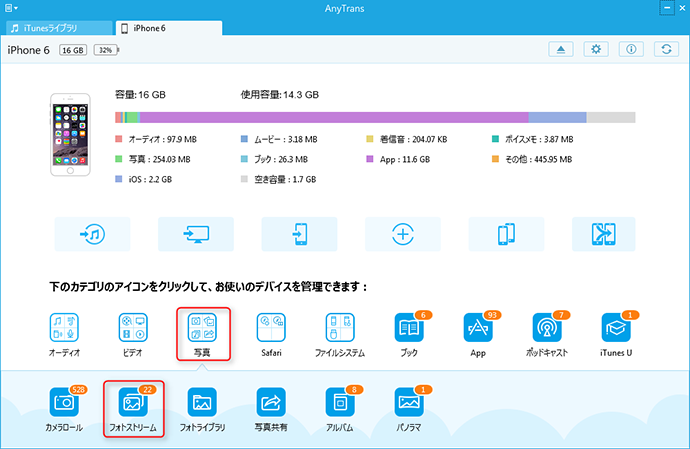
Task: Open the iTunes U category icon
Action: click(x=616, y=328)
